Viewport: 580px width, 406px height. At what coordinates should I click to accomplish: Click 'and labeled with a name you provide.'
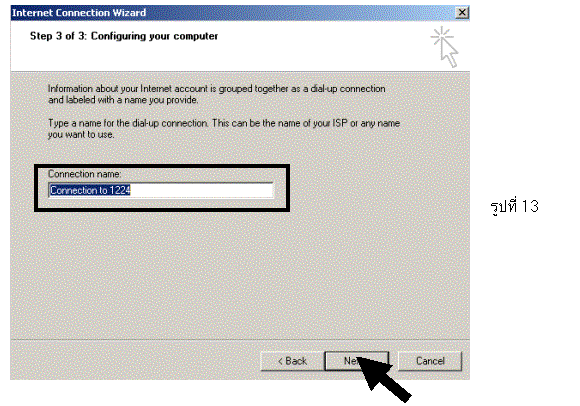123,100
